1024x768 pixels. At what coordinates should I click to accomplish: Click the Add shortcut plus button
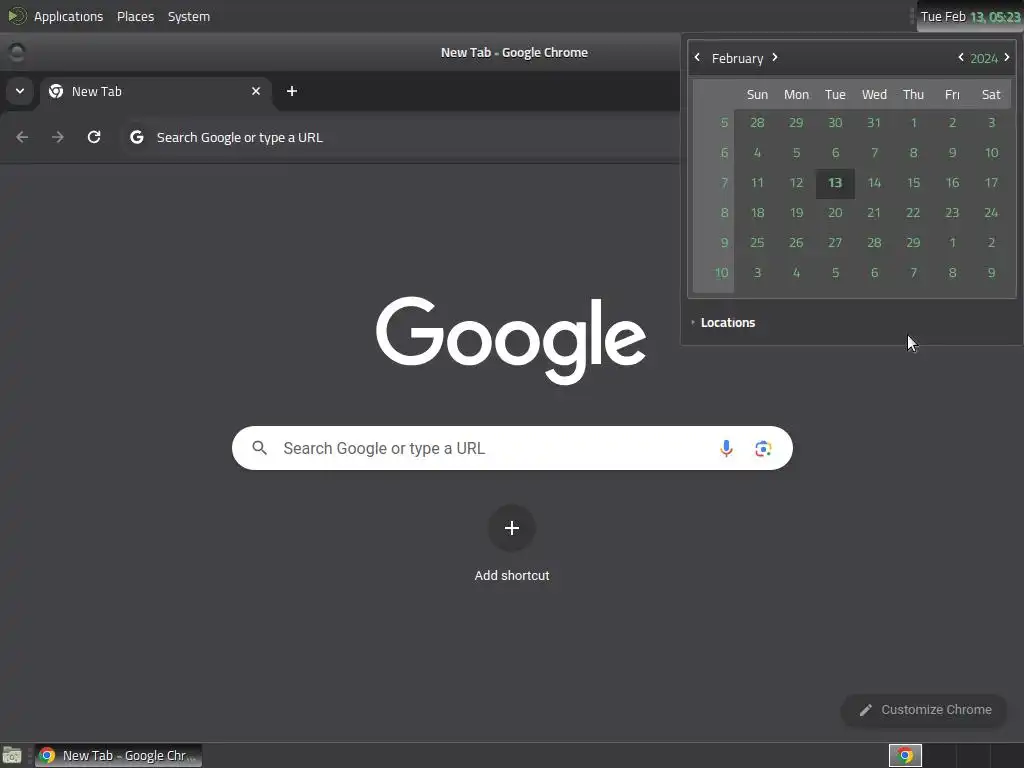[512, 528]
